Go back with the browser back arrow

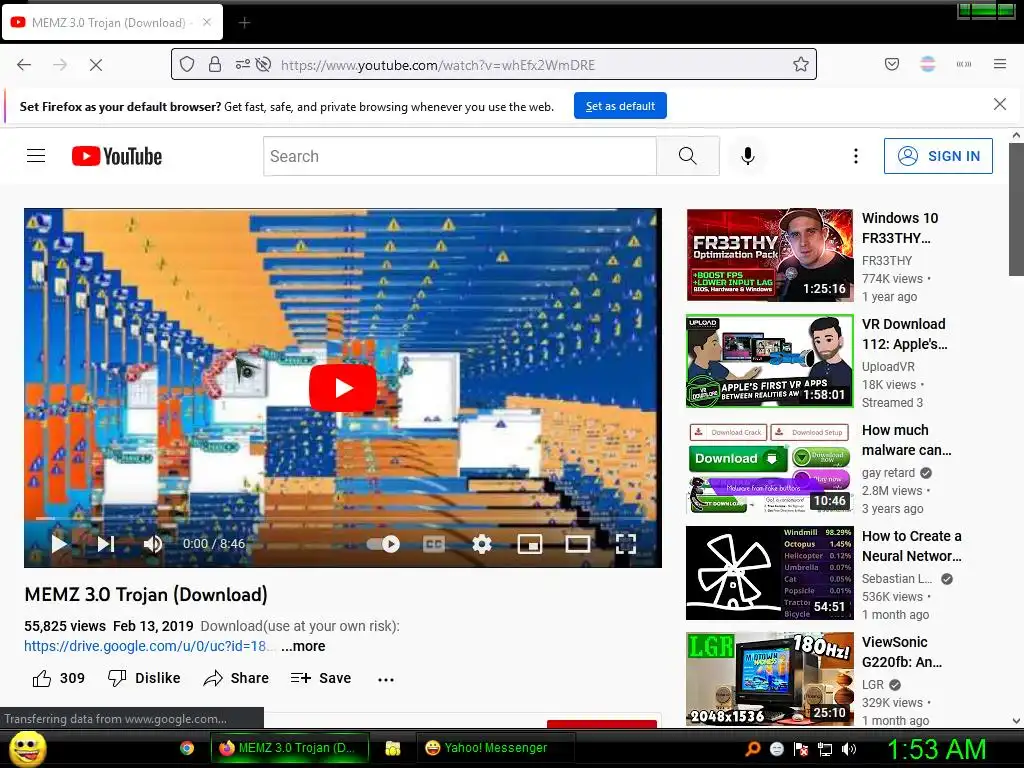tap(24, 65)
